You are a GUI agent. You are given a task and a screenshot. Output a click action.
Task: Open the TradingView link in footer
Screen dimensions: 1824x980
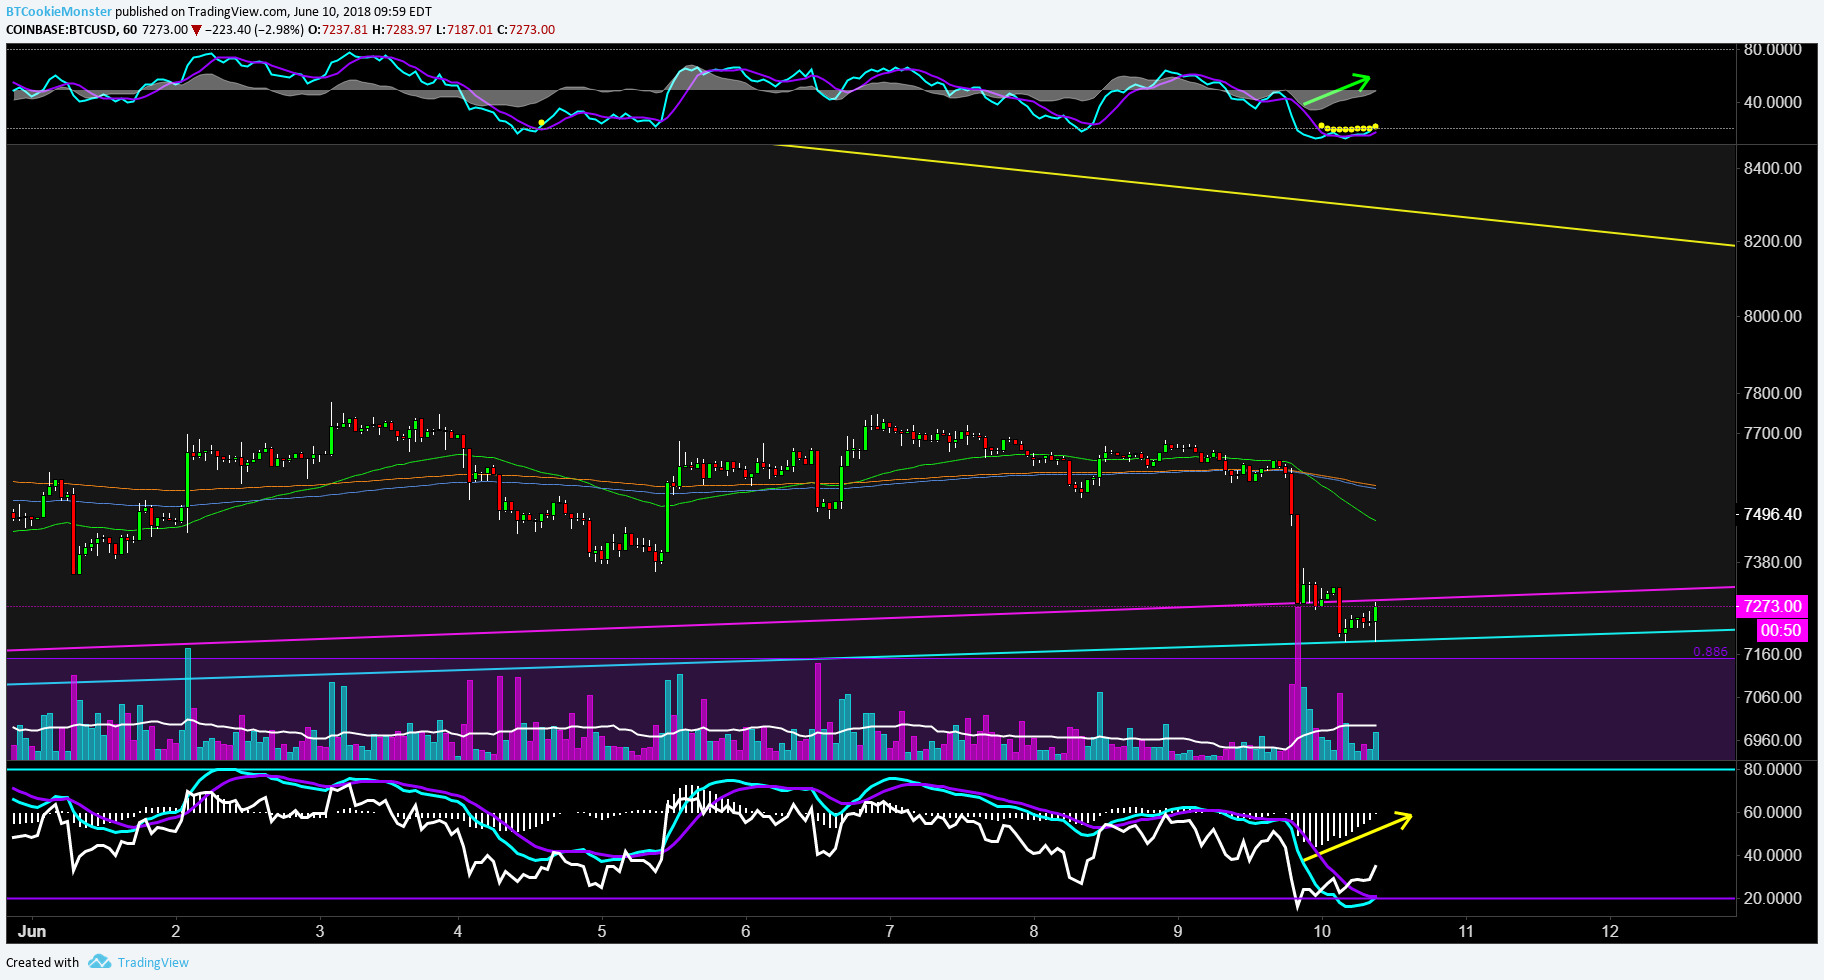point(153,962)
